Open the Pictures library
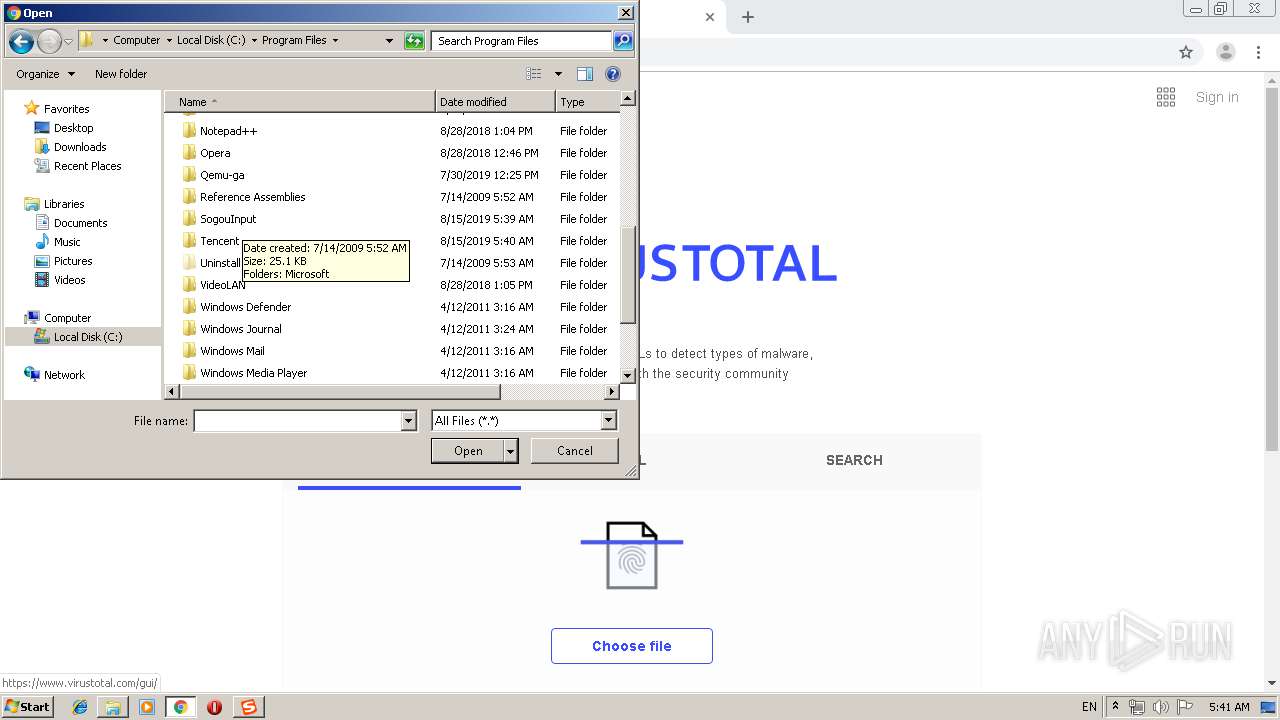The height and width of the screenshot is (720, 1280). [73, 261]
